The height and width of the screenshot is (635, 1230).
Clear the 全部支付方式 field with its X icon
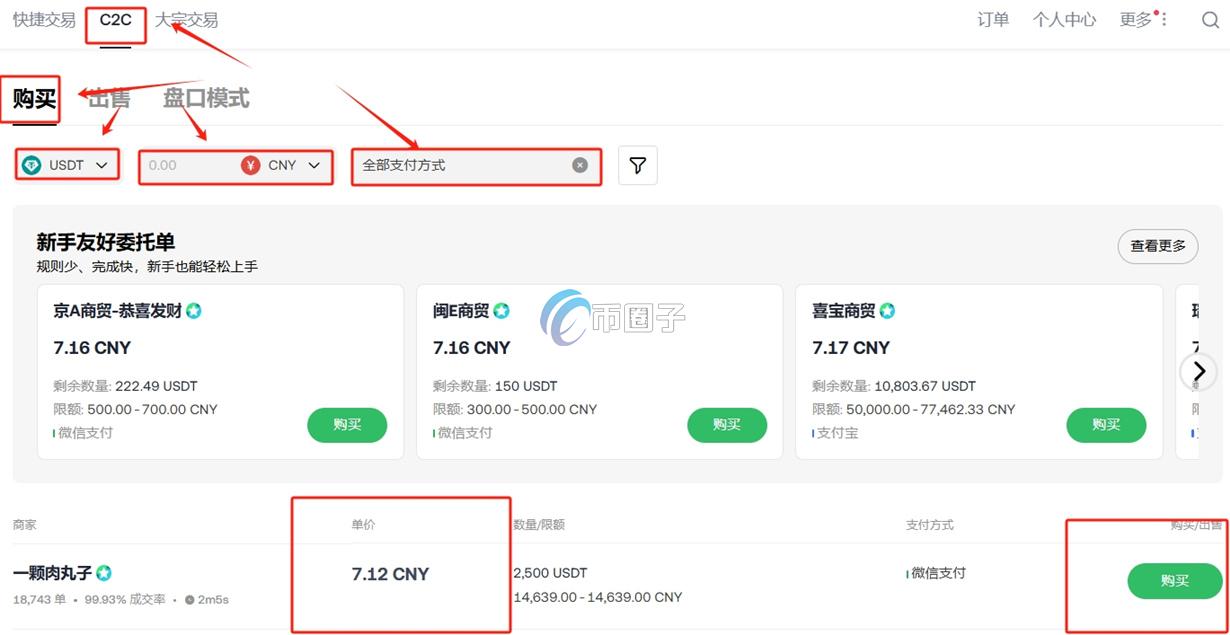click(580, 165)
